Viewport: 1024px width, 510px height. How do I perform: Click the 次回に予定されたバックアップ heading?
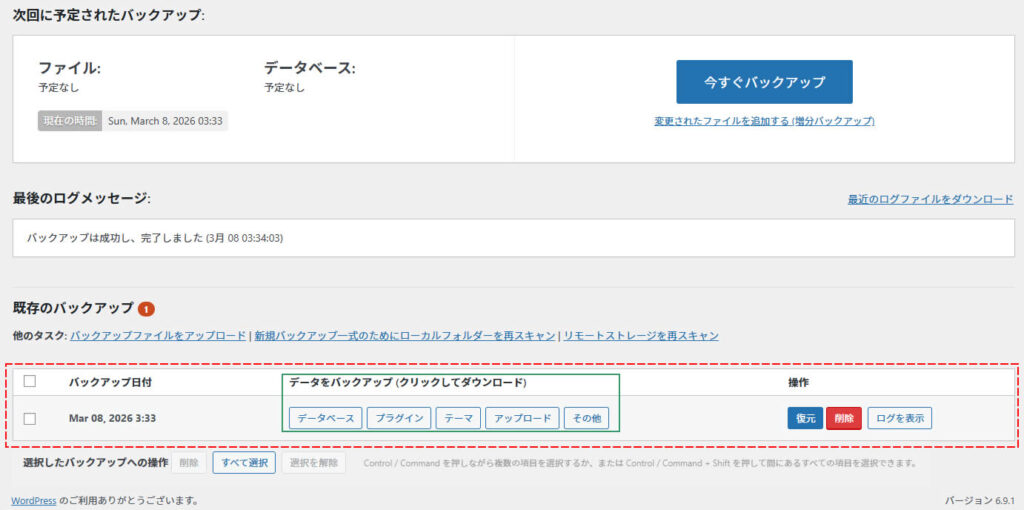pos(109,14)
